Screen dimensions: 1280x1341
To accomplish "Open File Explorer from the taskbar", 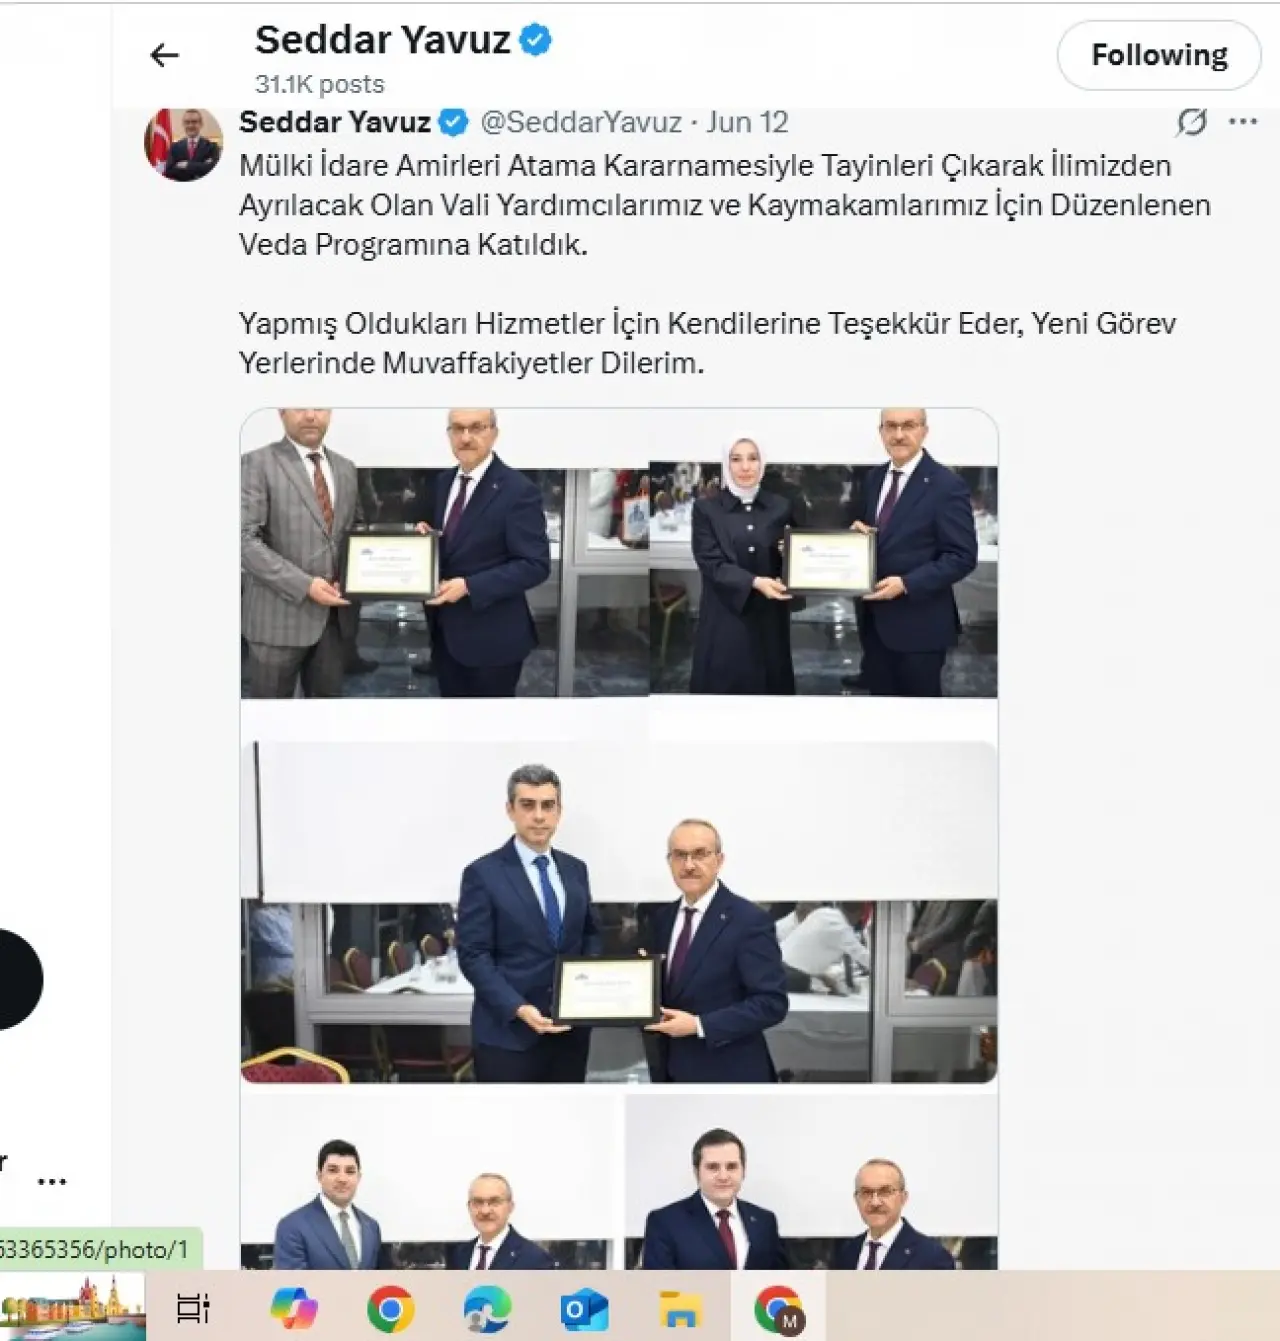I will [x=681, y=1309].
